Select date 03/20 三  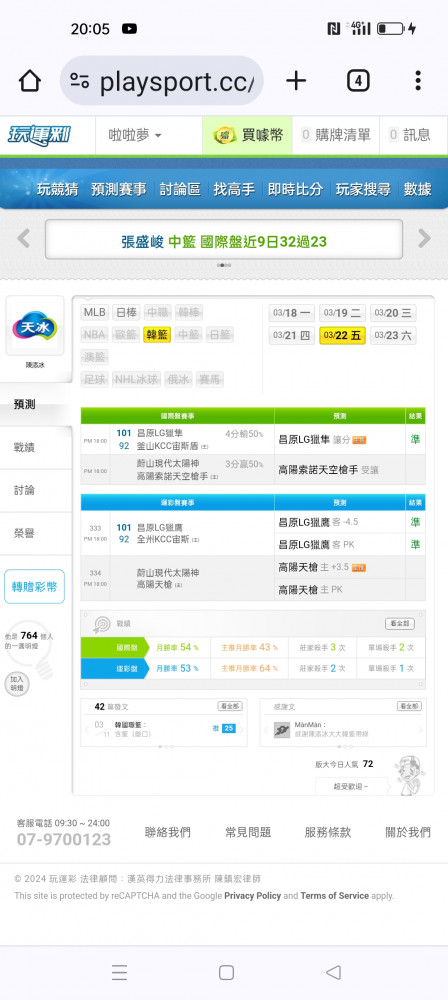393,312
